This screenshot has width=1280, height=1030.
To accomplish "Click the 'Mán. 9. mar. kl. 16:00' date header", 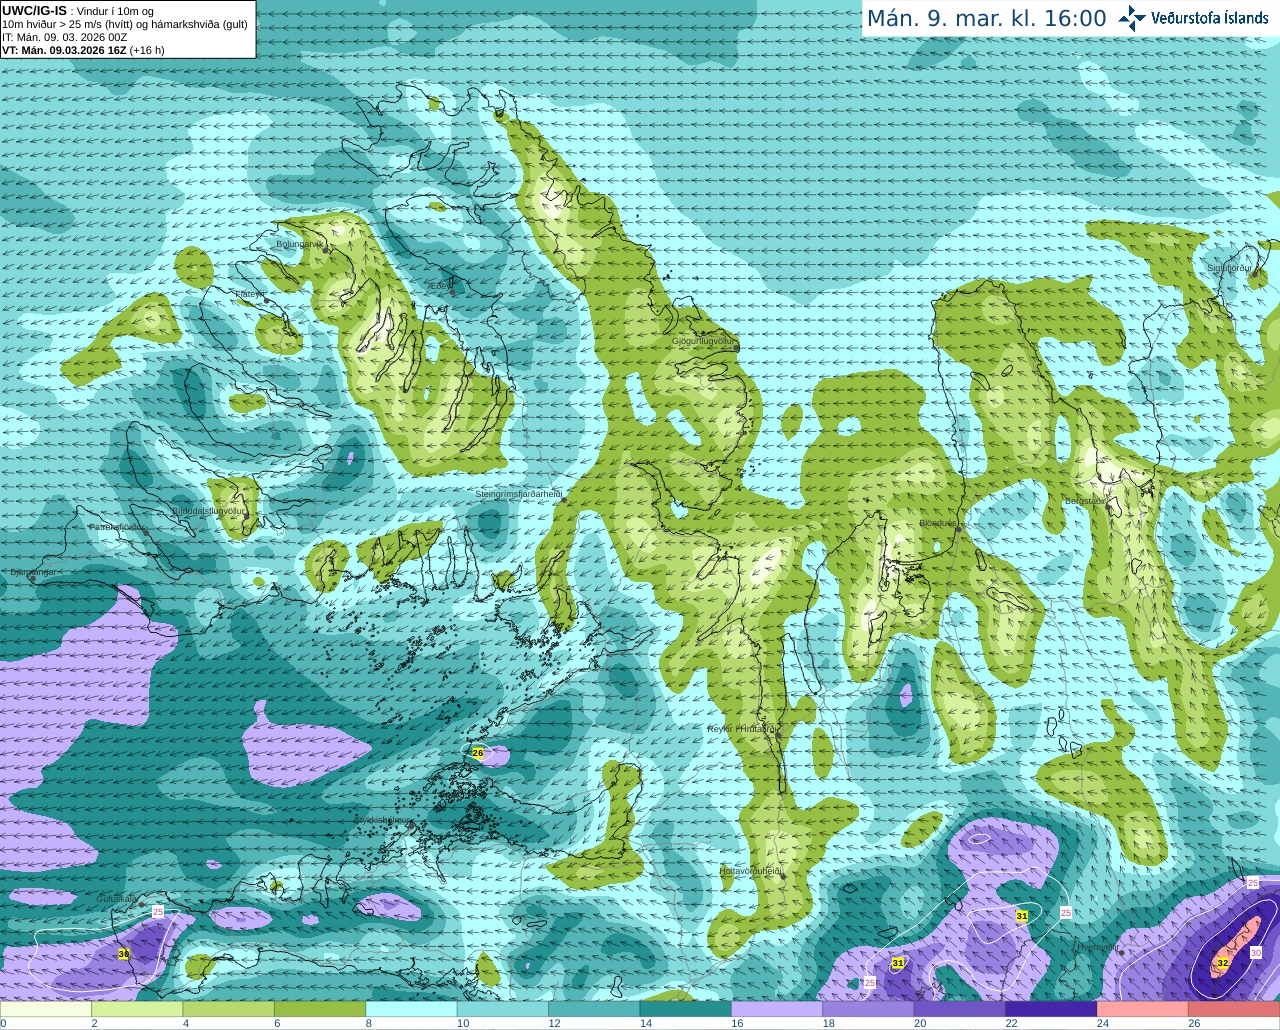I will [986, 19].
